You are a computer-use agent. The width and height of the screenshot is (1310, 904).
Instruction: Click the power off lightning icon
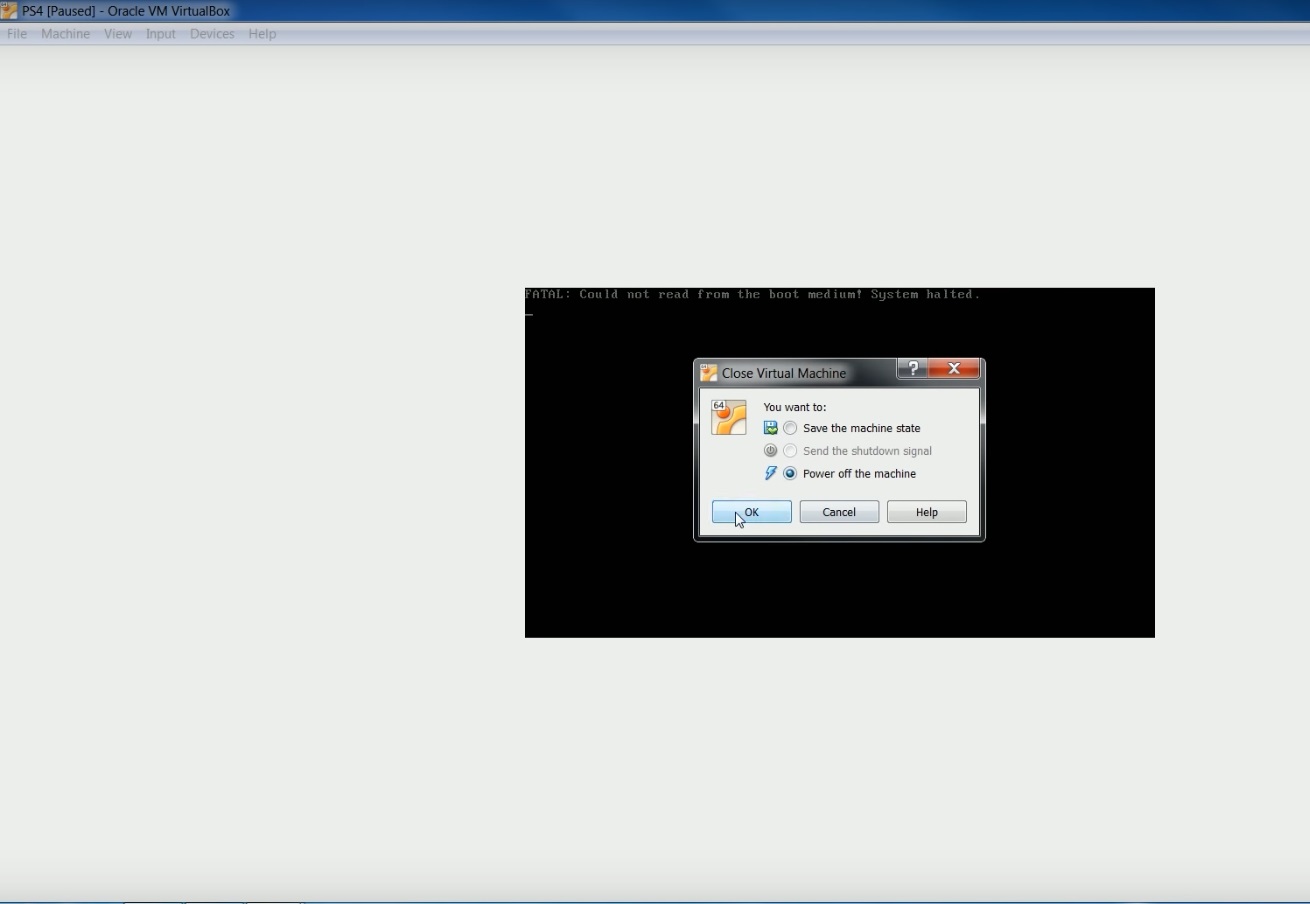771,474
